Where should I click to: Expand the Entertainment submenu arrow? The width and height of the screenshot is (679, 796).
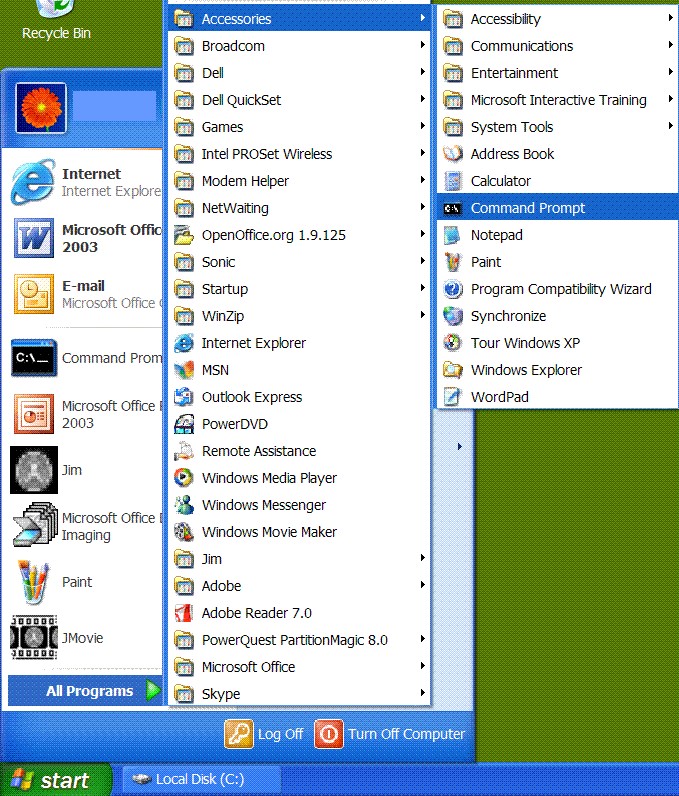point(671,72)
